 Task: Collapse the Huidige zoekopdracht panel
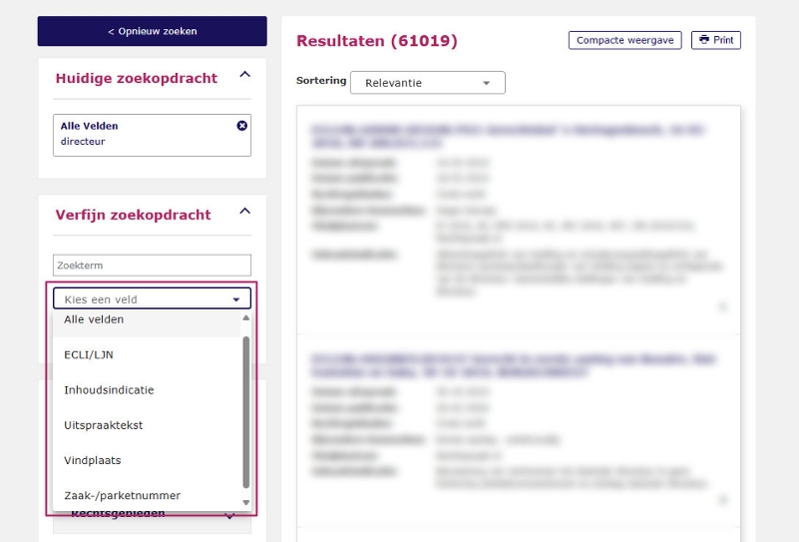click(x=245, y=76)
